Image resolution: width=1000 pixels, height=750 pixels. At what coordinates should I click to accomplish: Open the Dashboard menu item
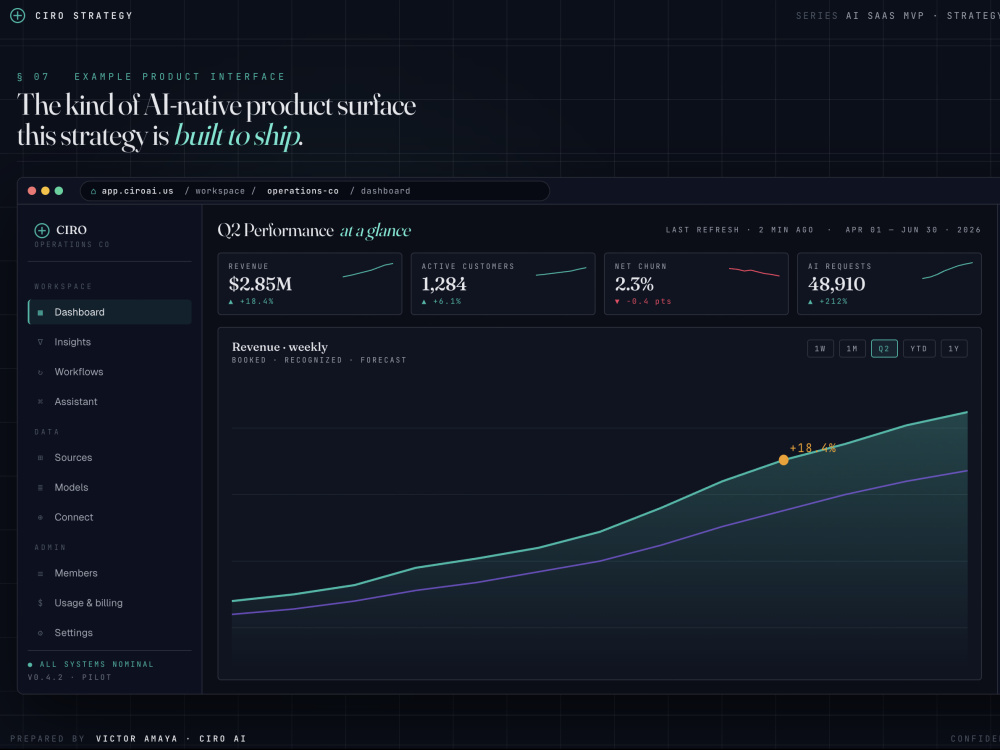[x=110, y=312]
